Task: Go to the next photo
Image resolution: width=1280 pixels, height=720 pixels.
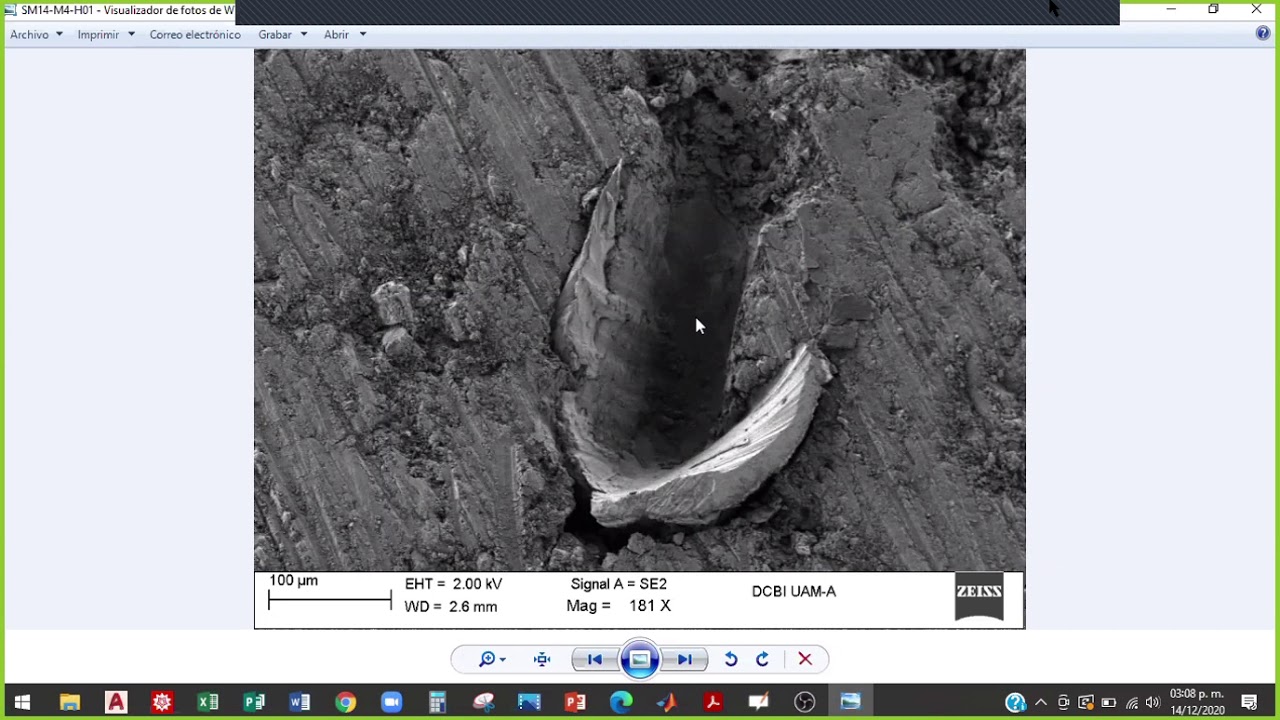Action: [685, 659]
